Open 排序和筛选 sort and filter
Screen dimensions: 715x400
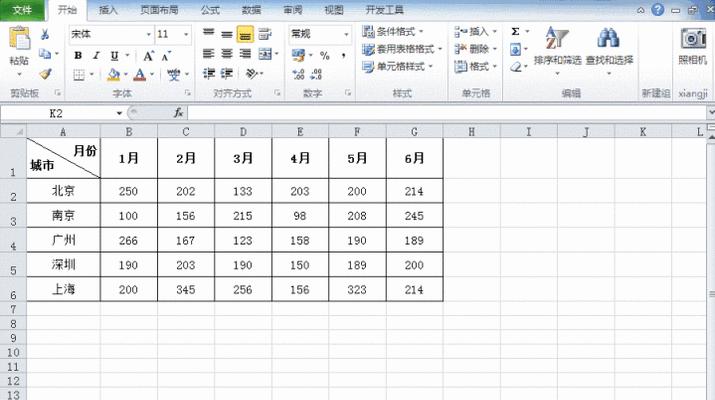click(557, 50)
